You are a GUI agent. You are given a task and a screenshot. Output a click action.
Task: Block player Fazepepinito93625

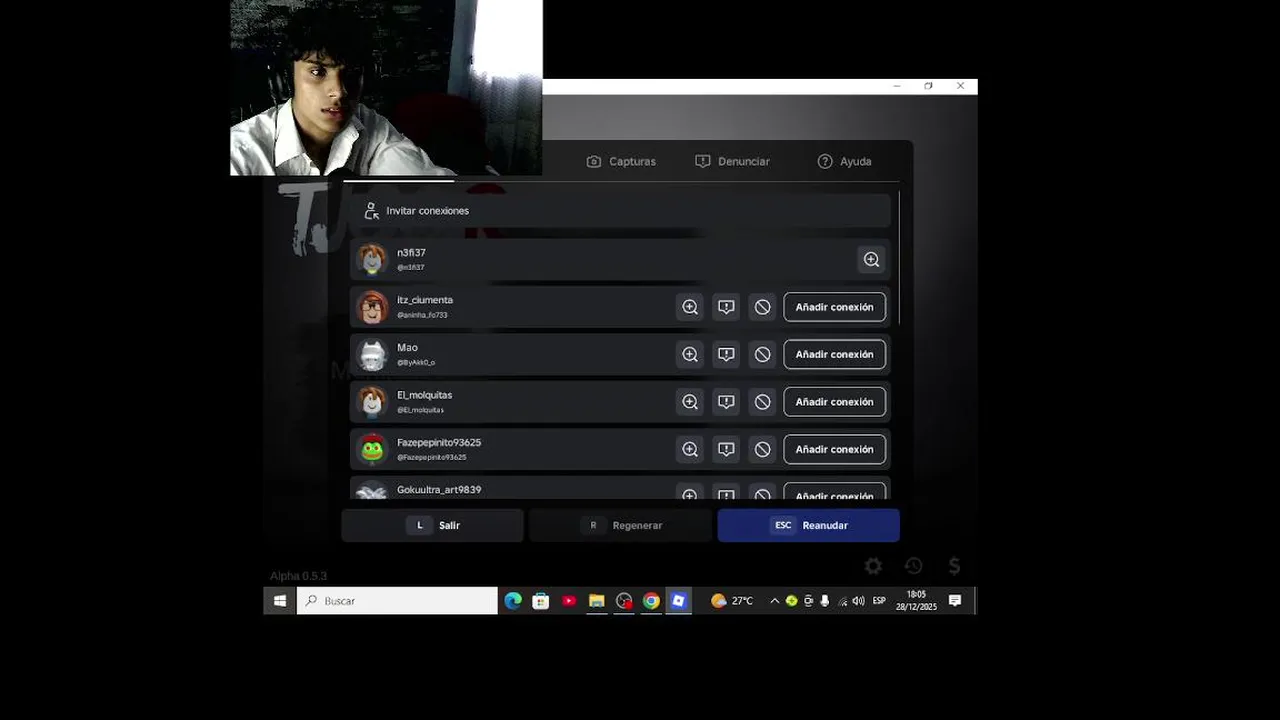click(762, 449)
